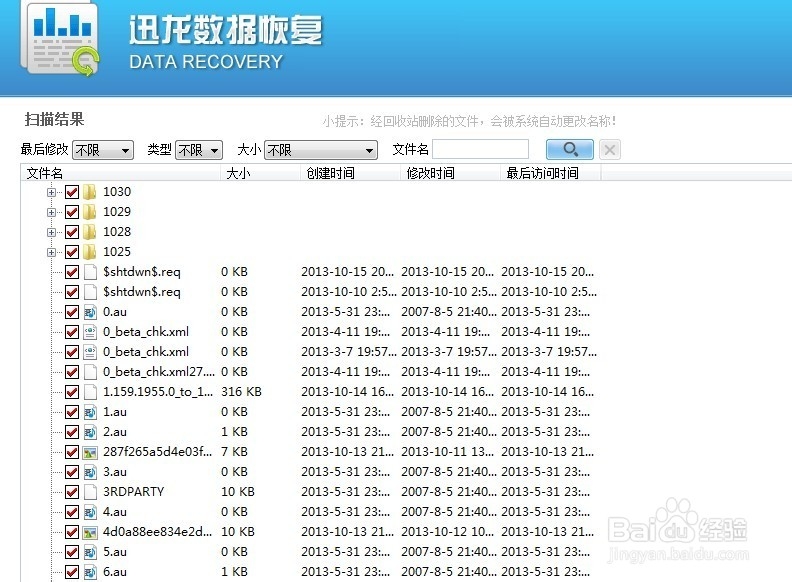Uncheck the 1028 folder checkbox
The image size is (792, 582).
72,232
